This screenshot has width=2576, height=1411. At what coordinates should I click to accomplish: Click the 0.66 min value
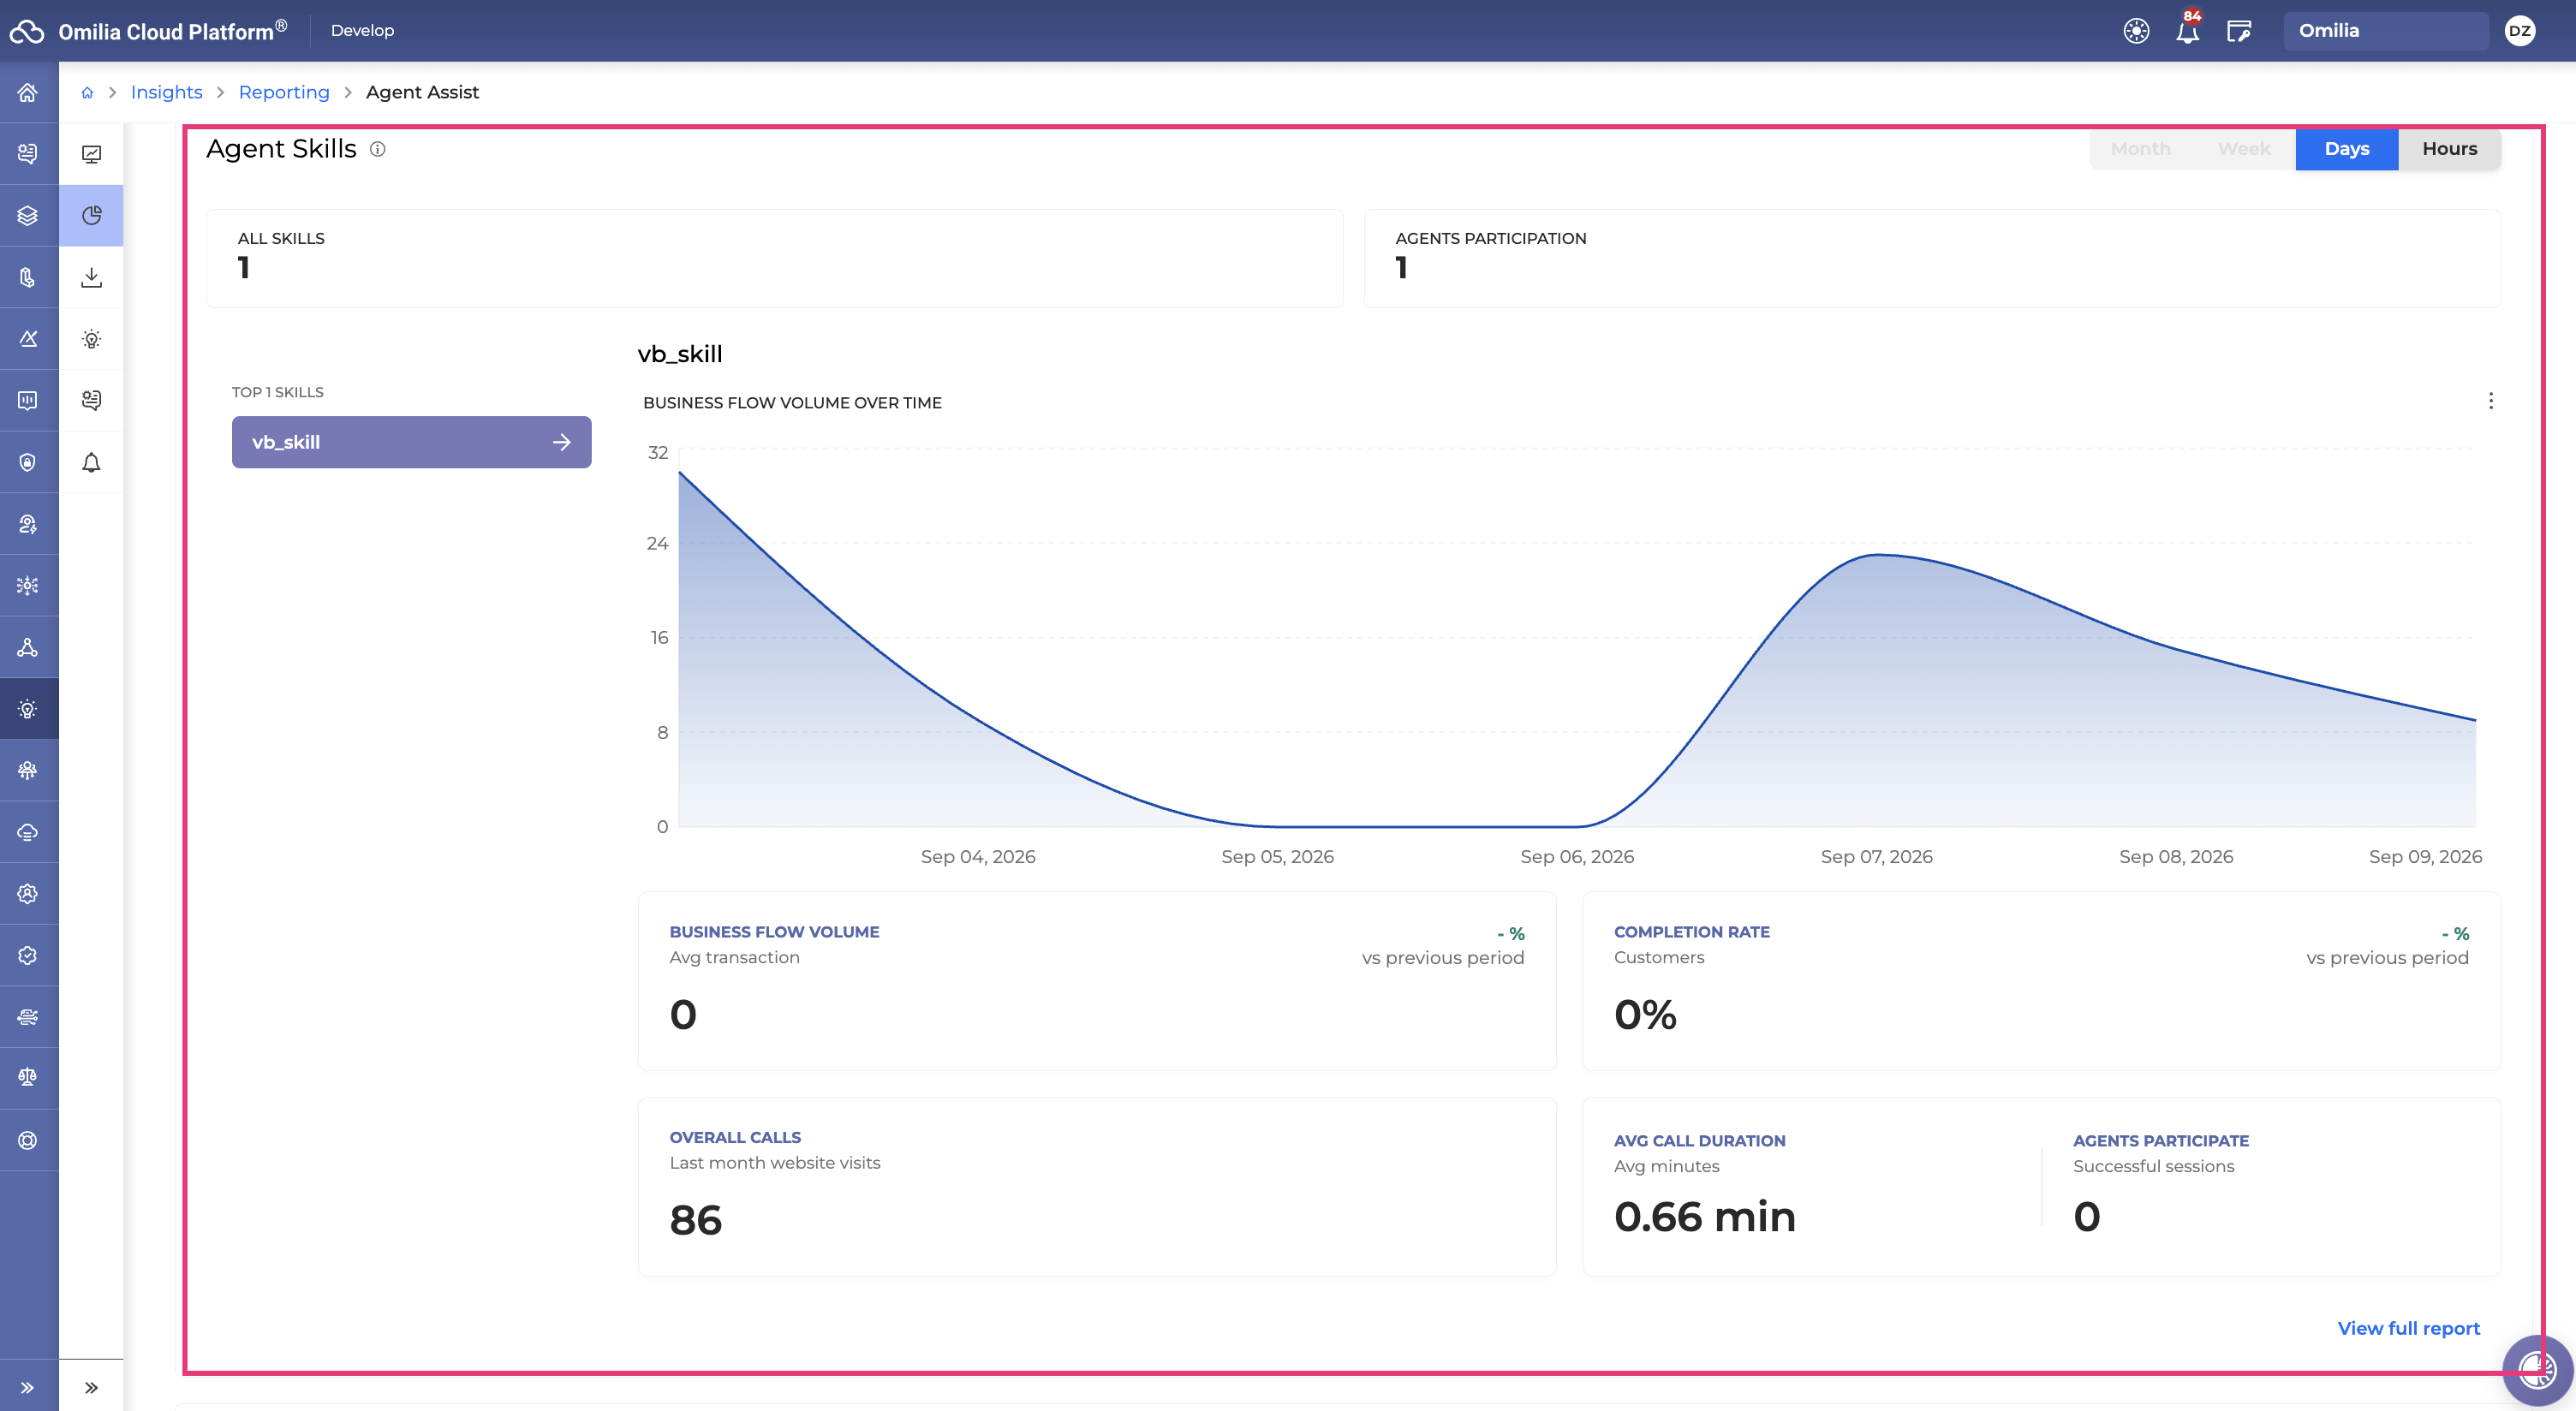(1704, 1217)
